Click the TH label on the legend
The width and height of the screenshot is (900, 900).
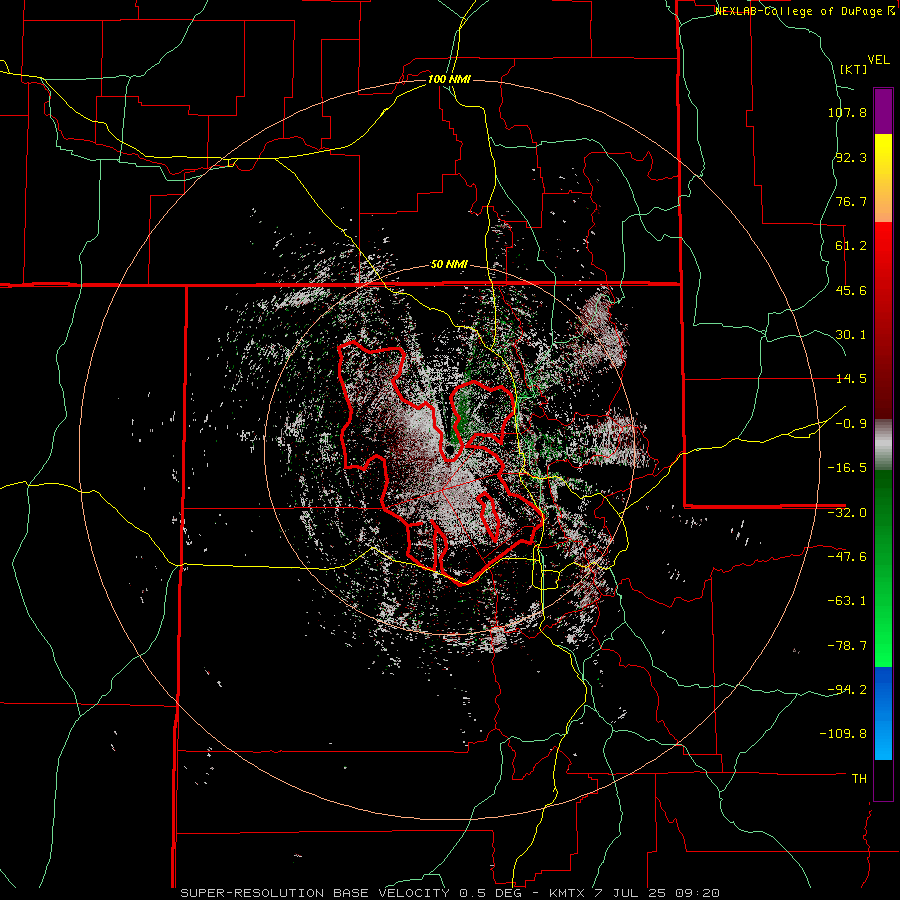point(859,779)
